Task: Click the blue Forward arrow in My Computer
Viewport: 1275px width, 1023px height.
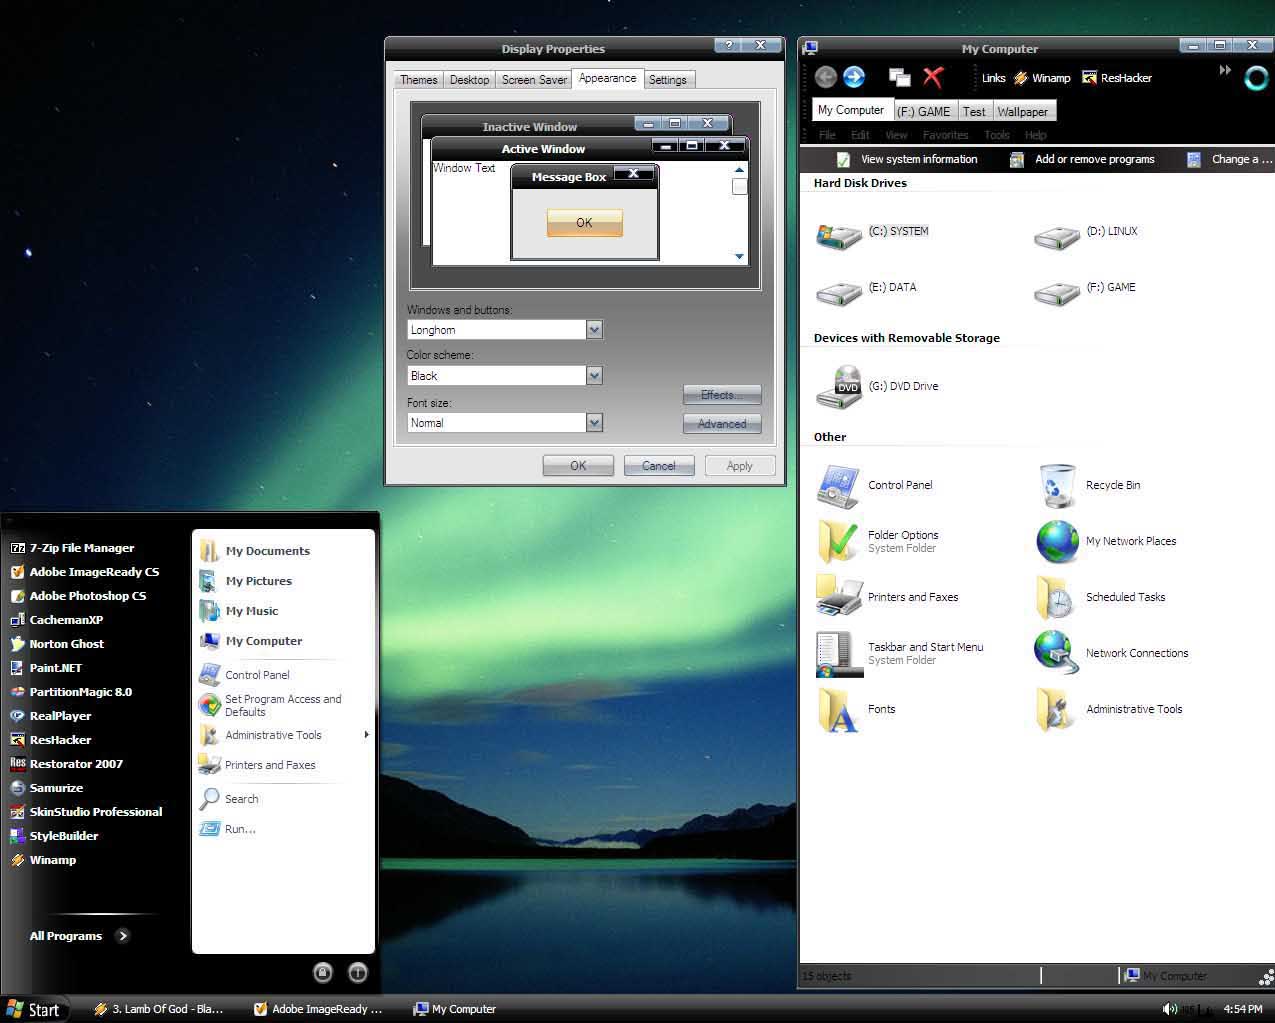Action: click(854, 77)
